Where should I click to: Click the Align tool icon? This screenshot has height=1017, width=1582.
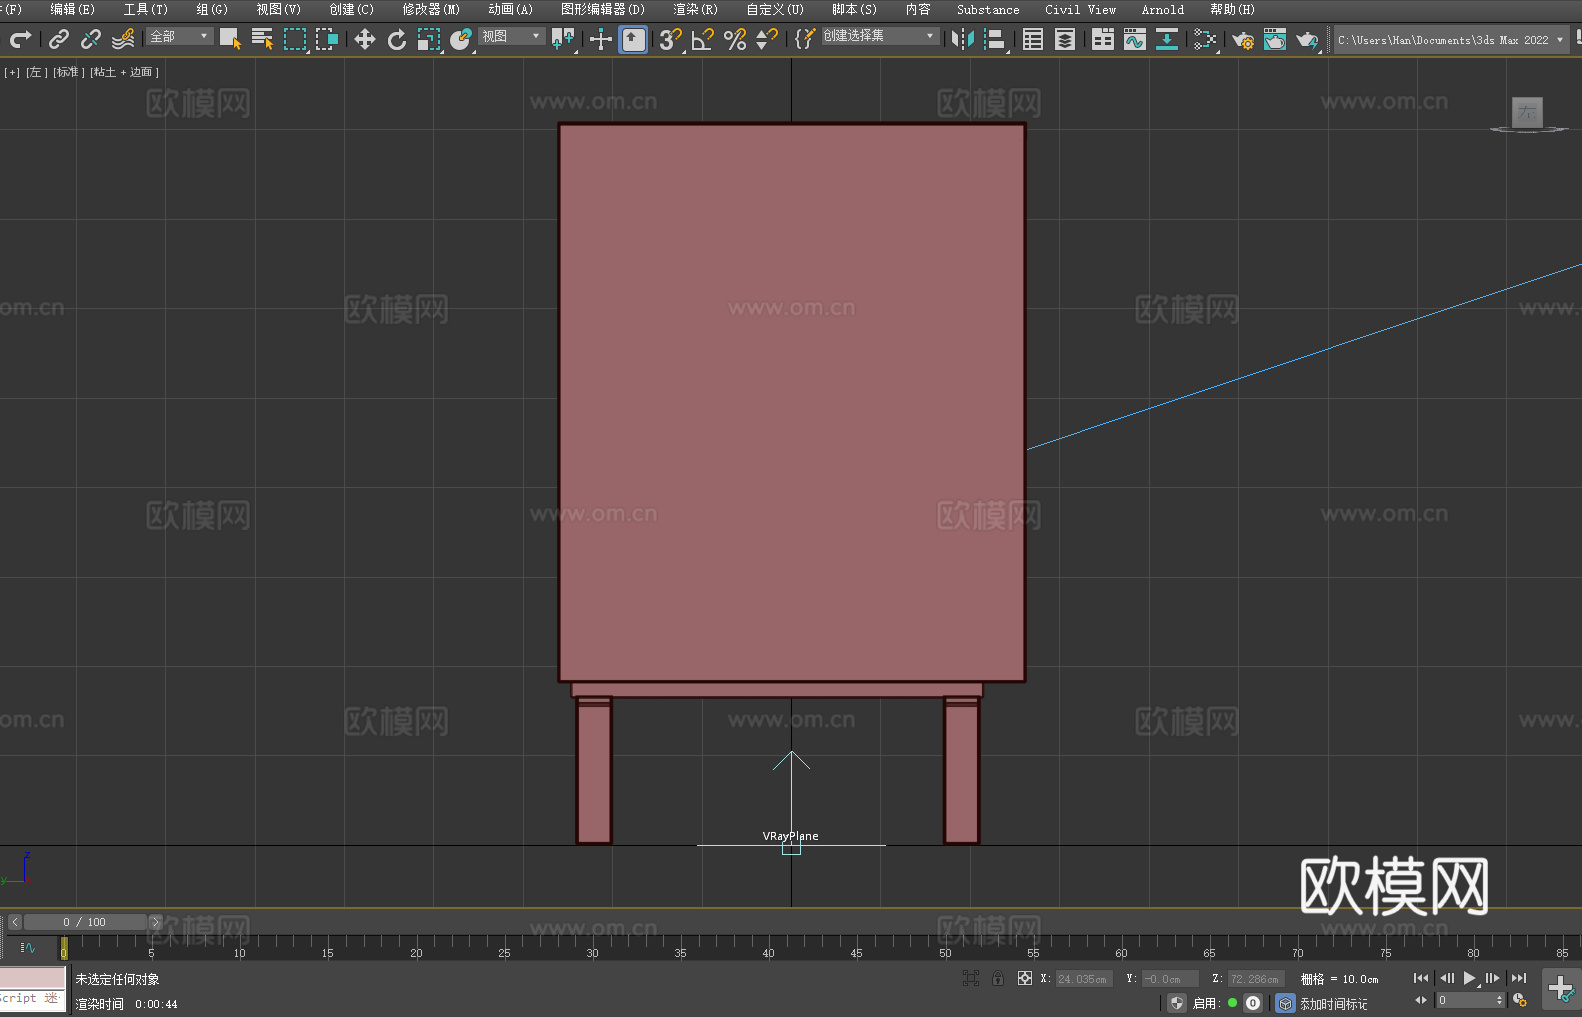995,39
